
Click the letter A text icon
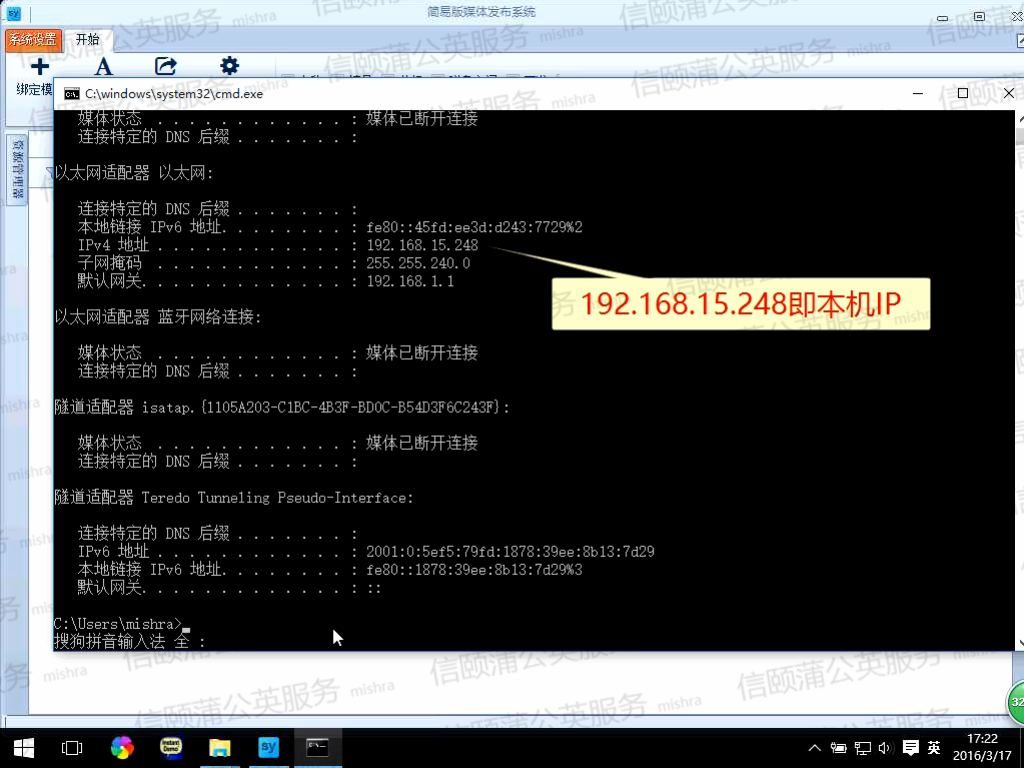103,67
